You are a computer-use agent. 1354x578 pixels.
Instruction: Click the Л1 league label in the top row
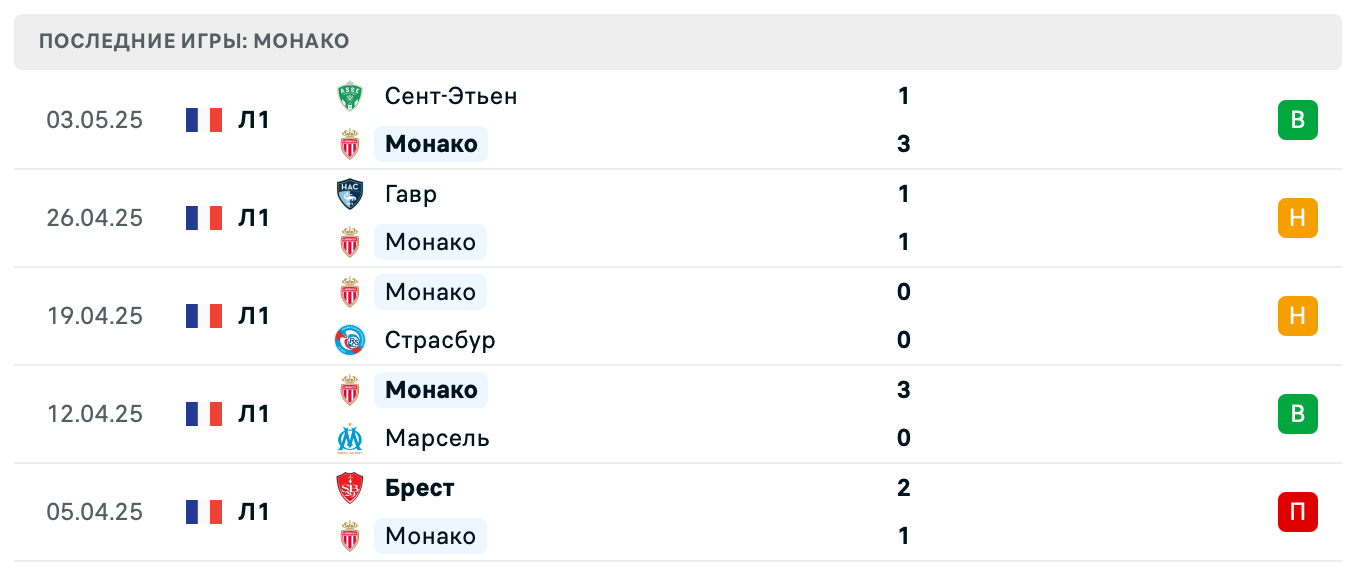click(254, 119)
